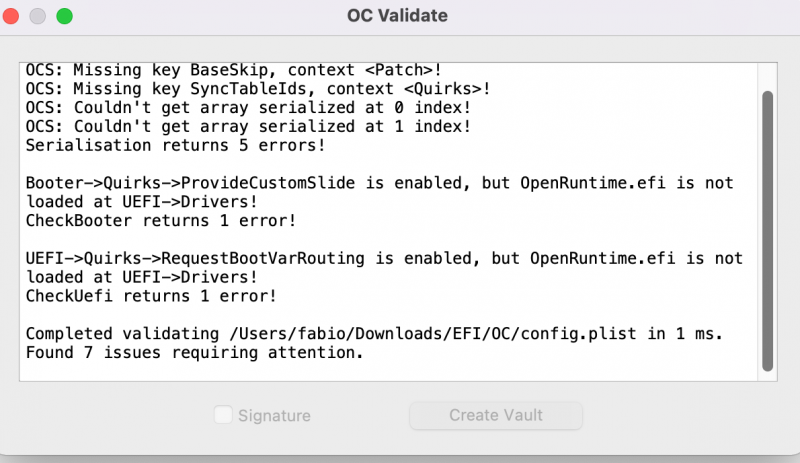The height and width of the screenshot is (463, 800).
Task: Click the array serialized at 1 index line
Action: (248, 126)
